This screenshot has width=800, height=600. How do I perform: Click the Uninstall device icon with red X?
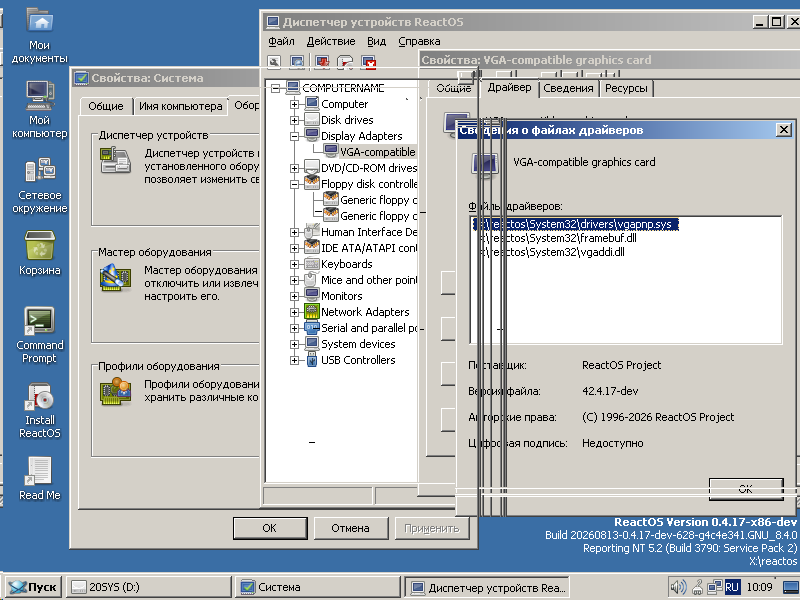click(369, 62)
